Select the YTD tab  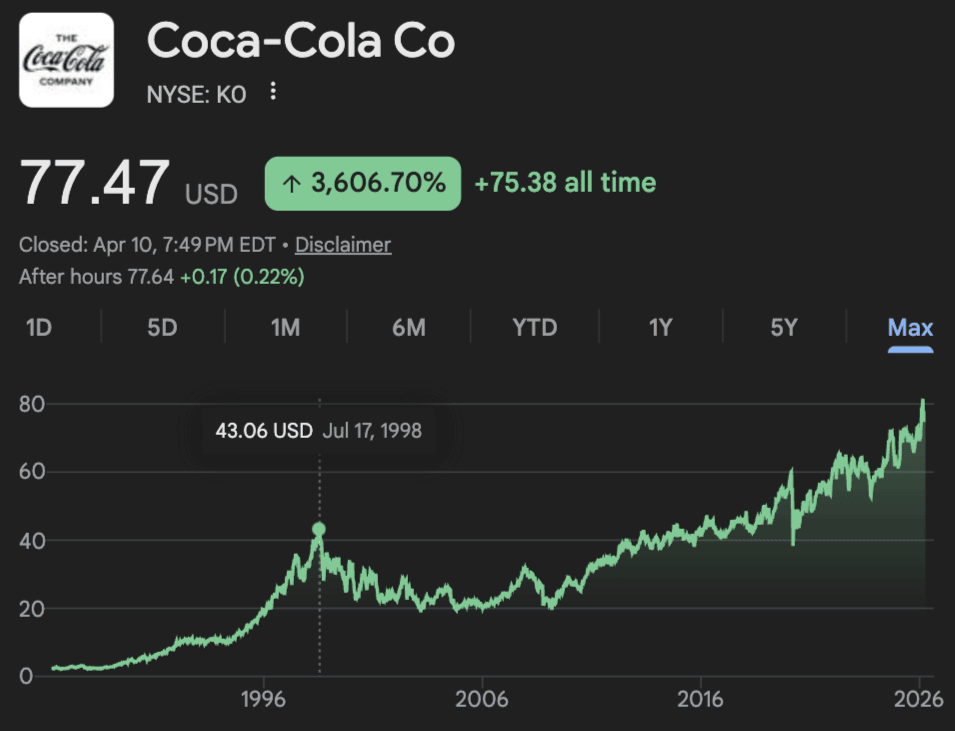click(x=534, y=328)
